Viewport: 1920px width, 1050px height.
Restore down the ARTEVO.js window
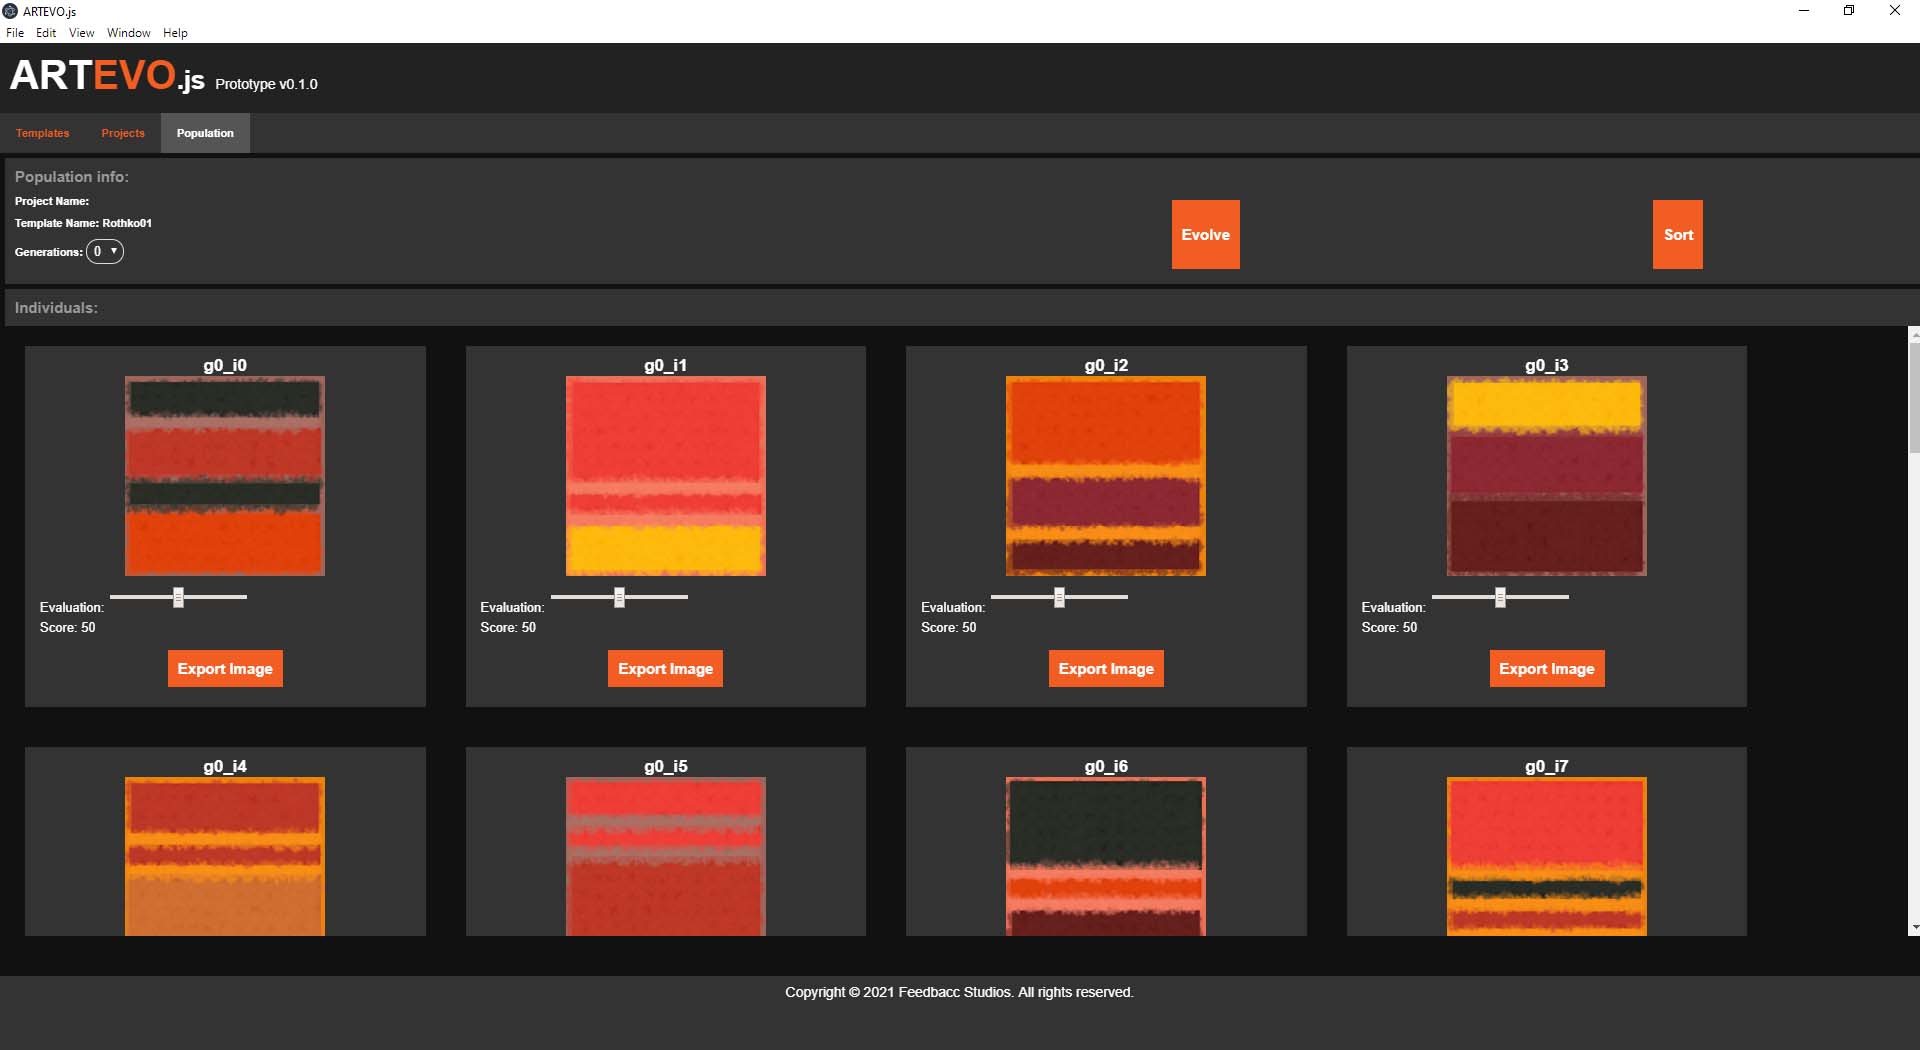tap(1849, 11)
